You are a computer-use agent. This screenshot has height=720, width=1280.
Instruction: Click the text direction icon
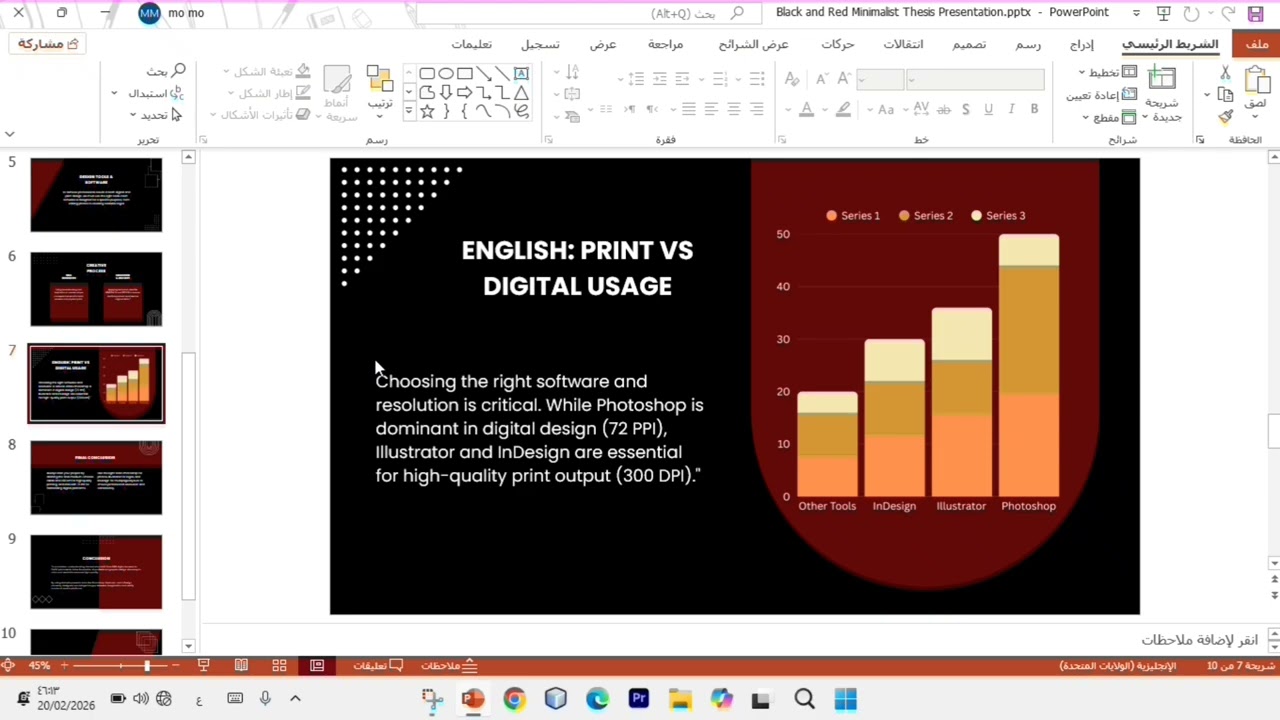coord(573,73)
